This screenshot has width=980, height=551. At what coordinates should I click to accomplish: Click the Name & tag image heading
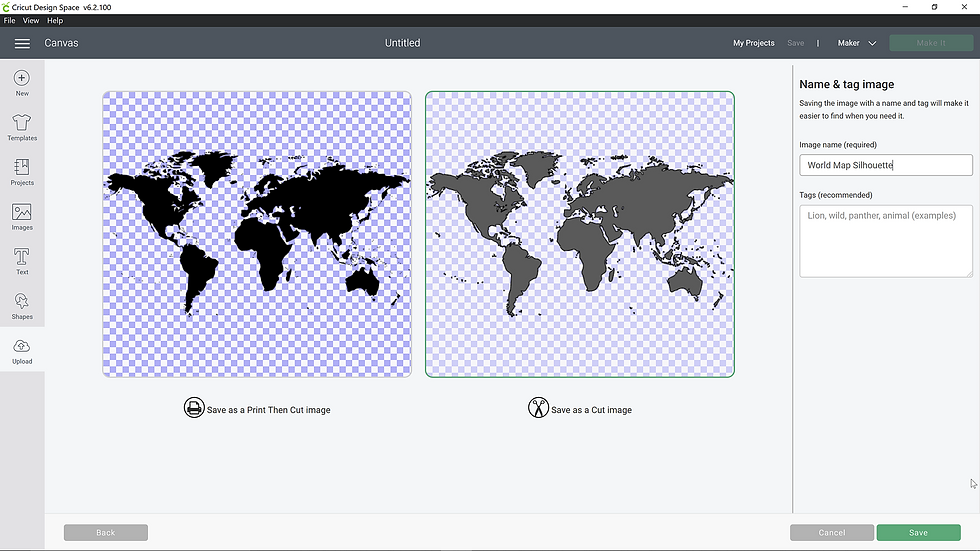846,84
